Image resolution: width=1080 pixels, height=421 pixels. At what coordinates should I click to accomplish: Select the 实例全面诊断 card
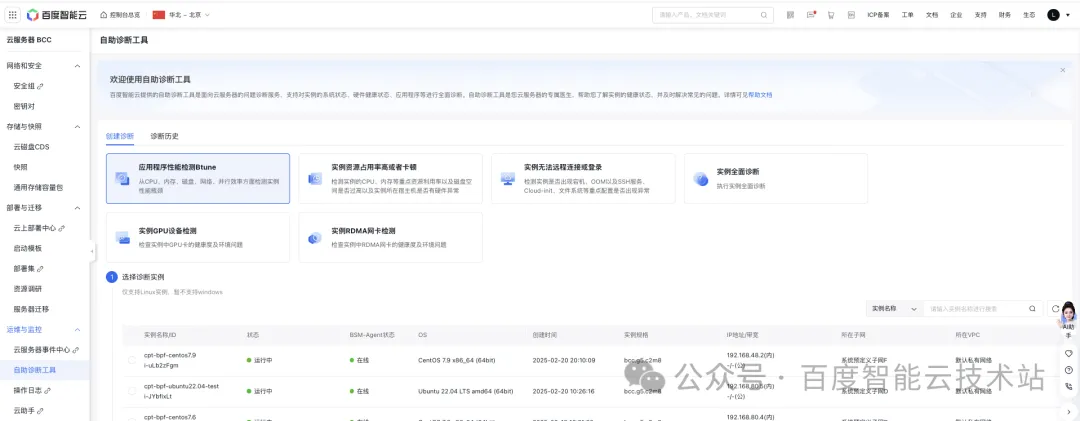(776, 178)
